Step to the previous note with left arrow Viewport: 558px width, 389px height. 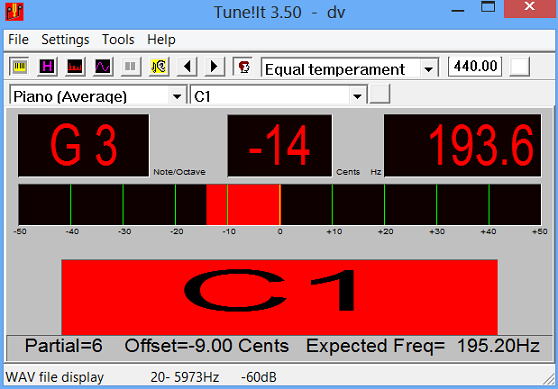(x=187, y=67)
